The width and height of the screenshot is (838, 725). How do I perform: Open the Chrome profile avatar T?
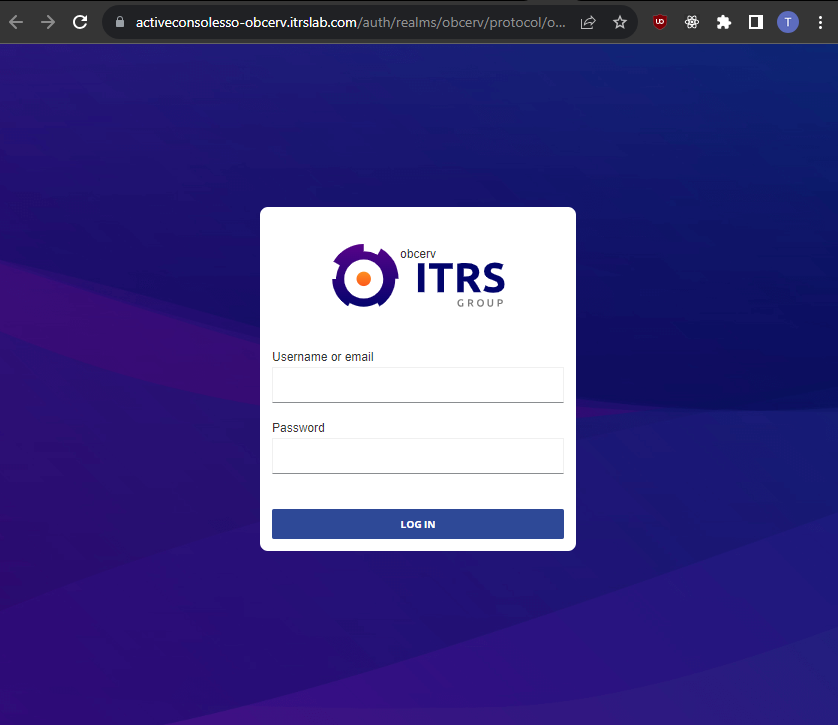(x=788, y=22)
